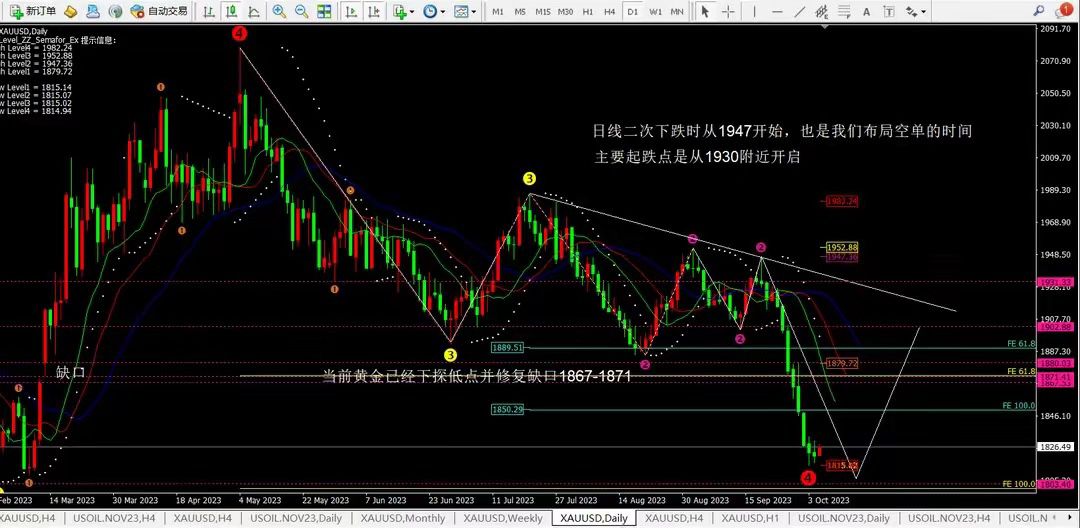Toggle AutoTrading (自动交易)
Screen dimensions: 1080x528
(x=158, y=12)
